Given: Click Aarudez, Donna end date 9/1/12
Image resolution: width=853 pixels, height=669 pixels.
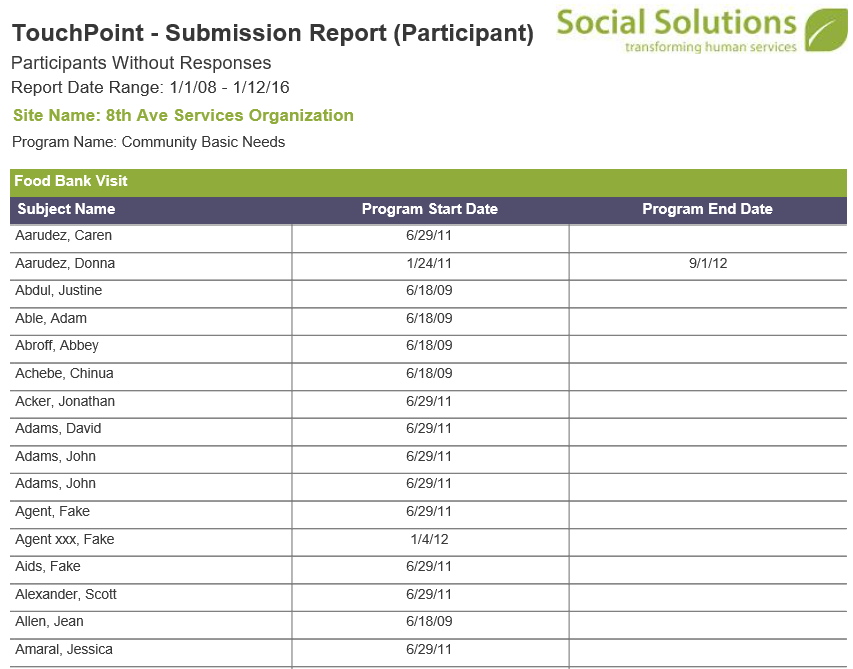Looking at the screenshot, I should [708, 263].
